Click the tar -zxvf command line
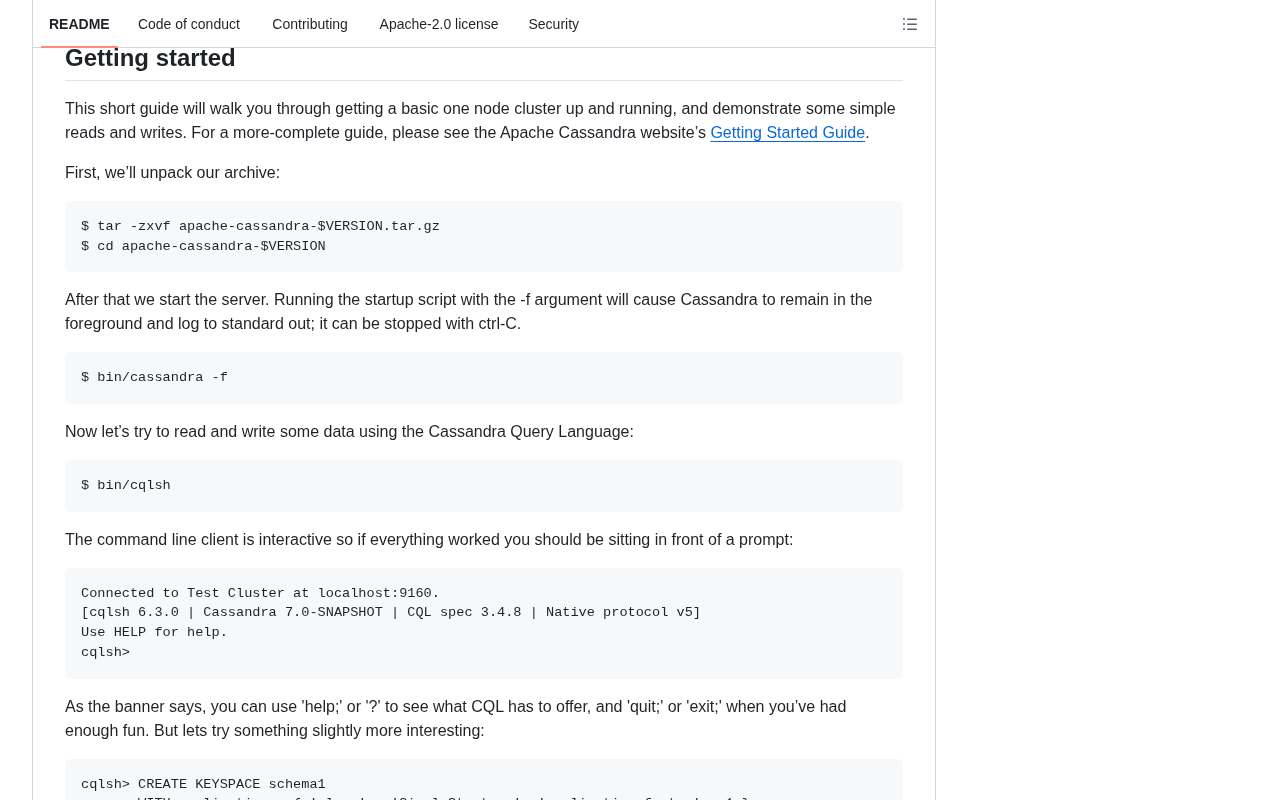 260,227
